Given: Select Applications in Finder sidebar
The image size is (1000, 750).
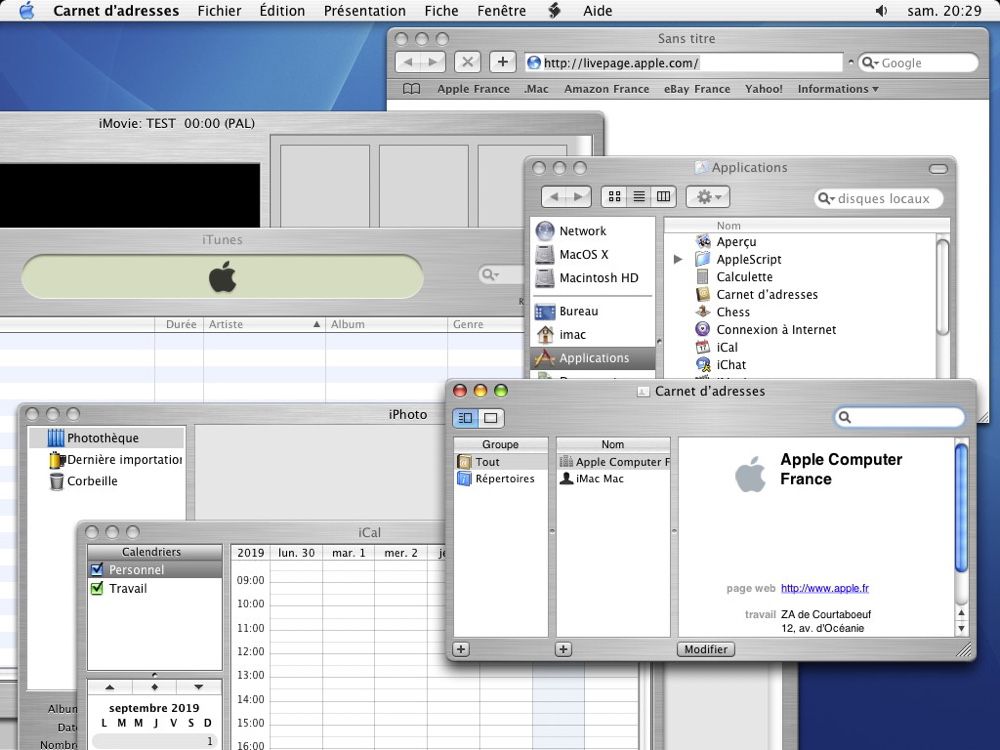Looking at the screenshot, I should 592,358.
